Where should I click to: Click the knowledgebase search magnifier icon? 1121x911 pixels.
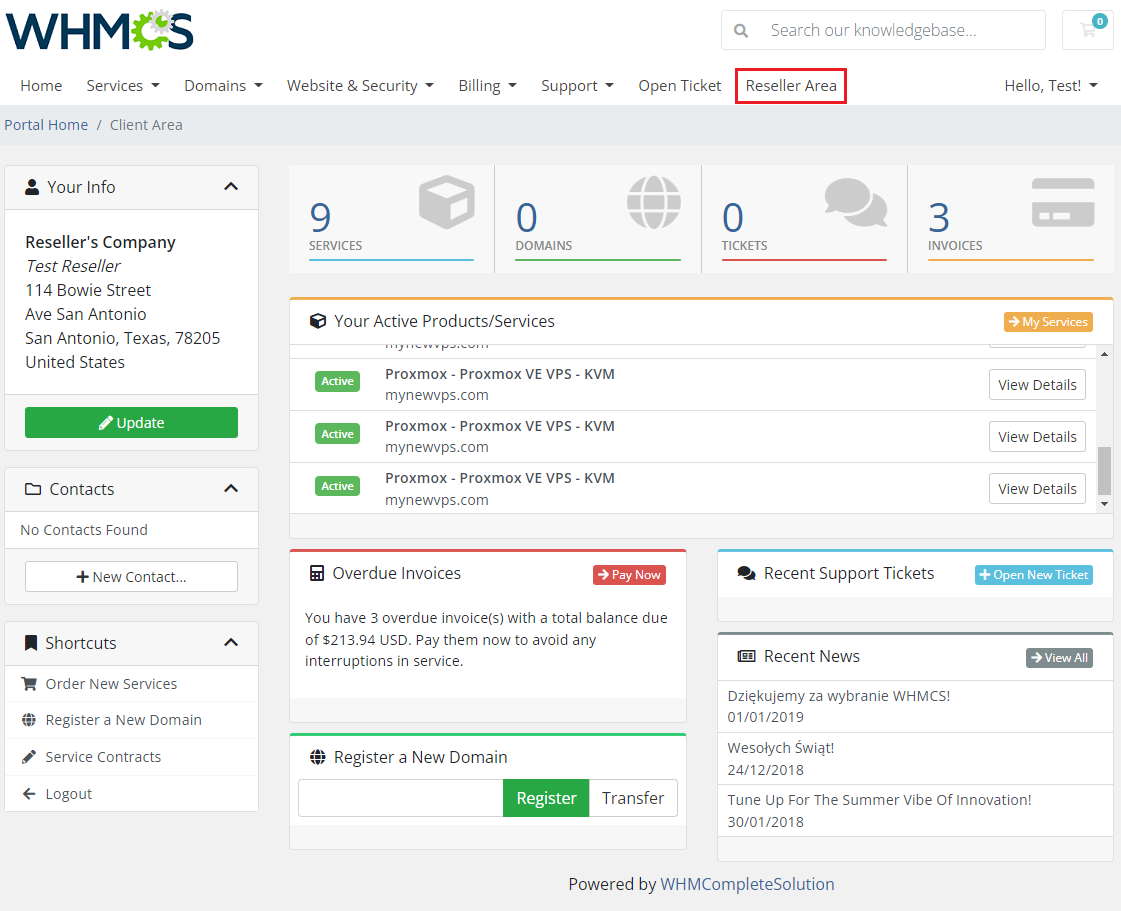741,31
